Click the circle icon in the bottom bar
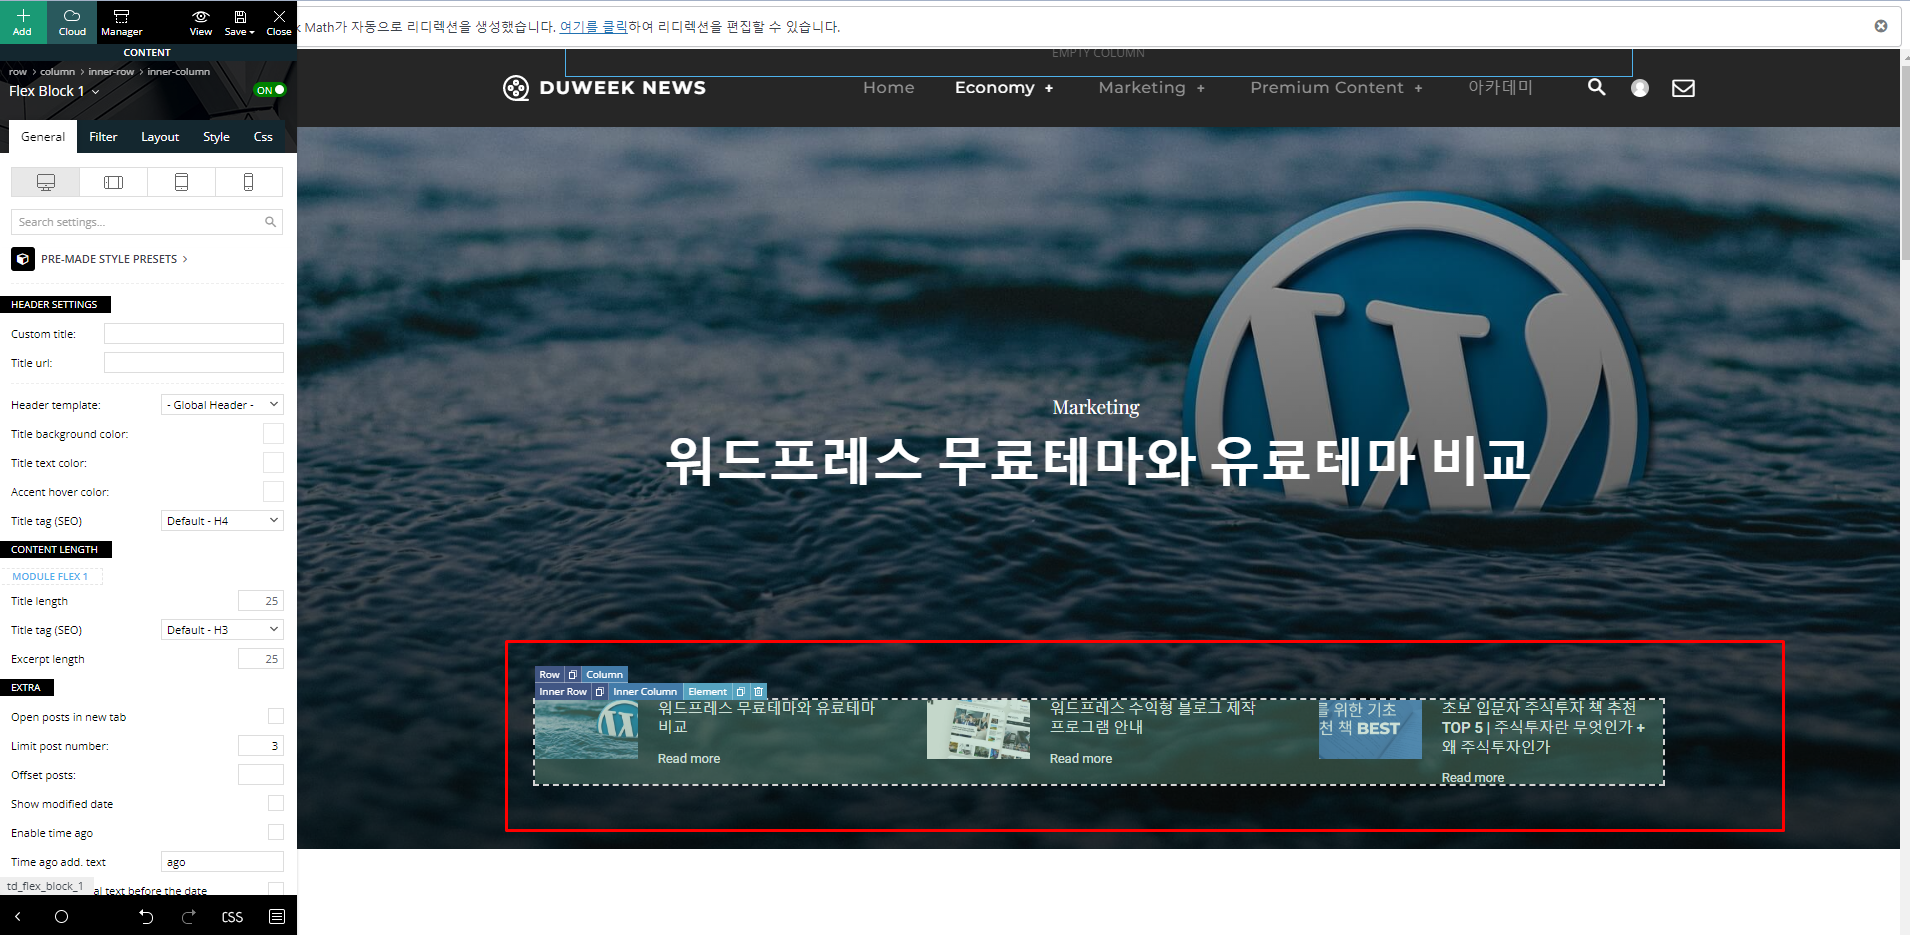This screenshot has height=935, width=1910. tap(61, 917)
